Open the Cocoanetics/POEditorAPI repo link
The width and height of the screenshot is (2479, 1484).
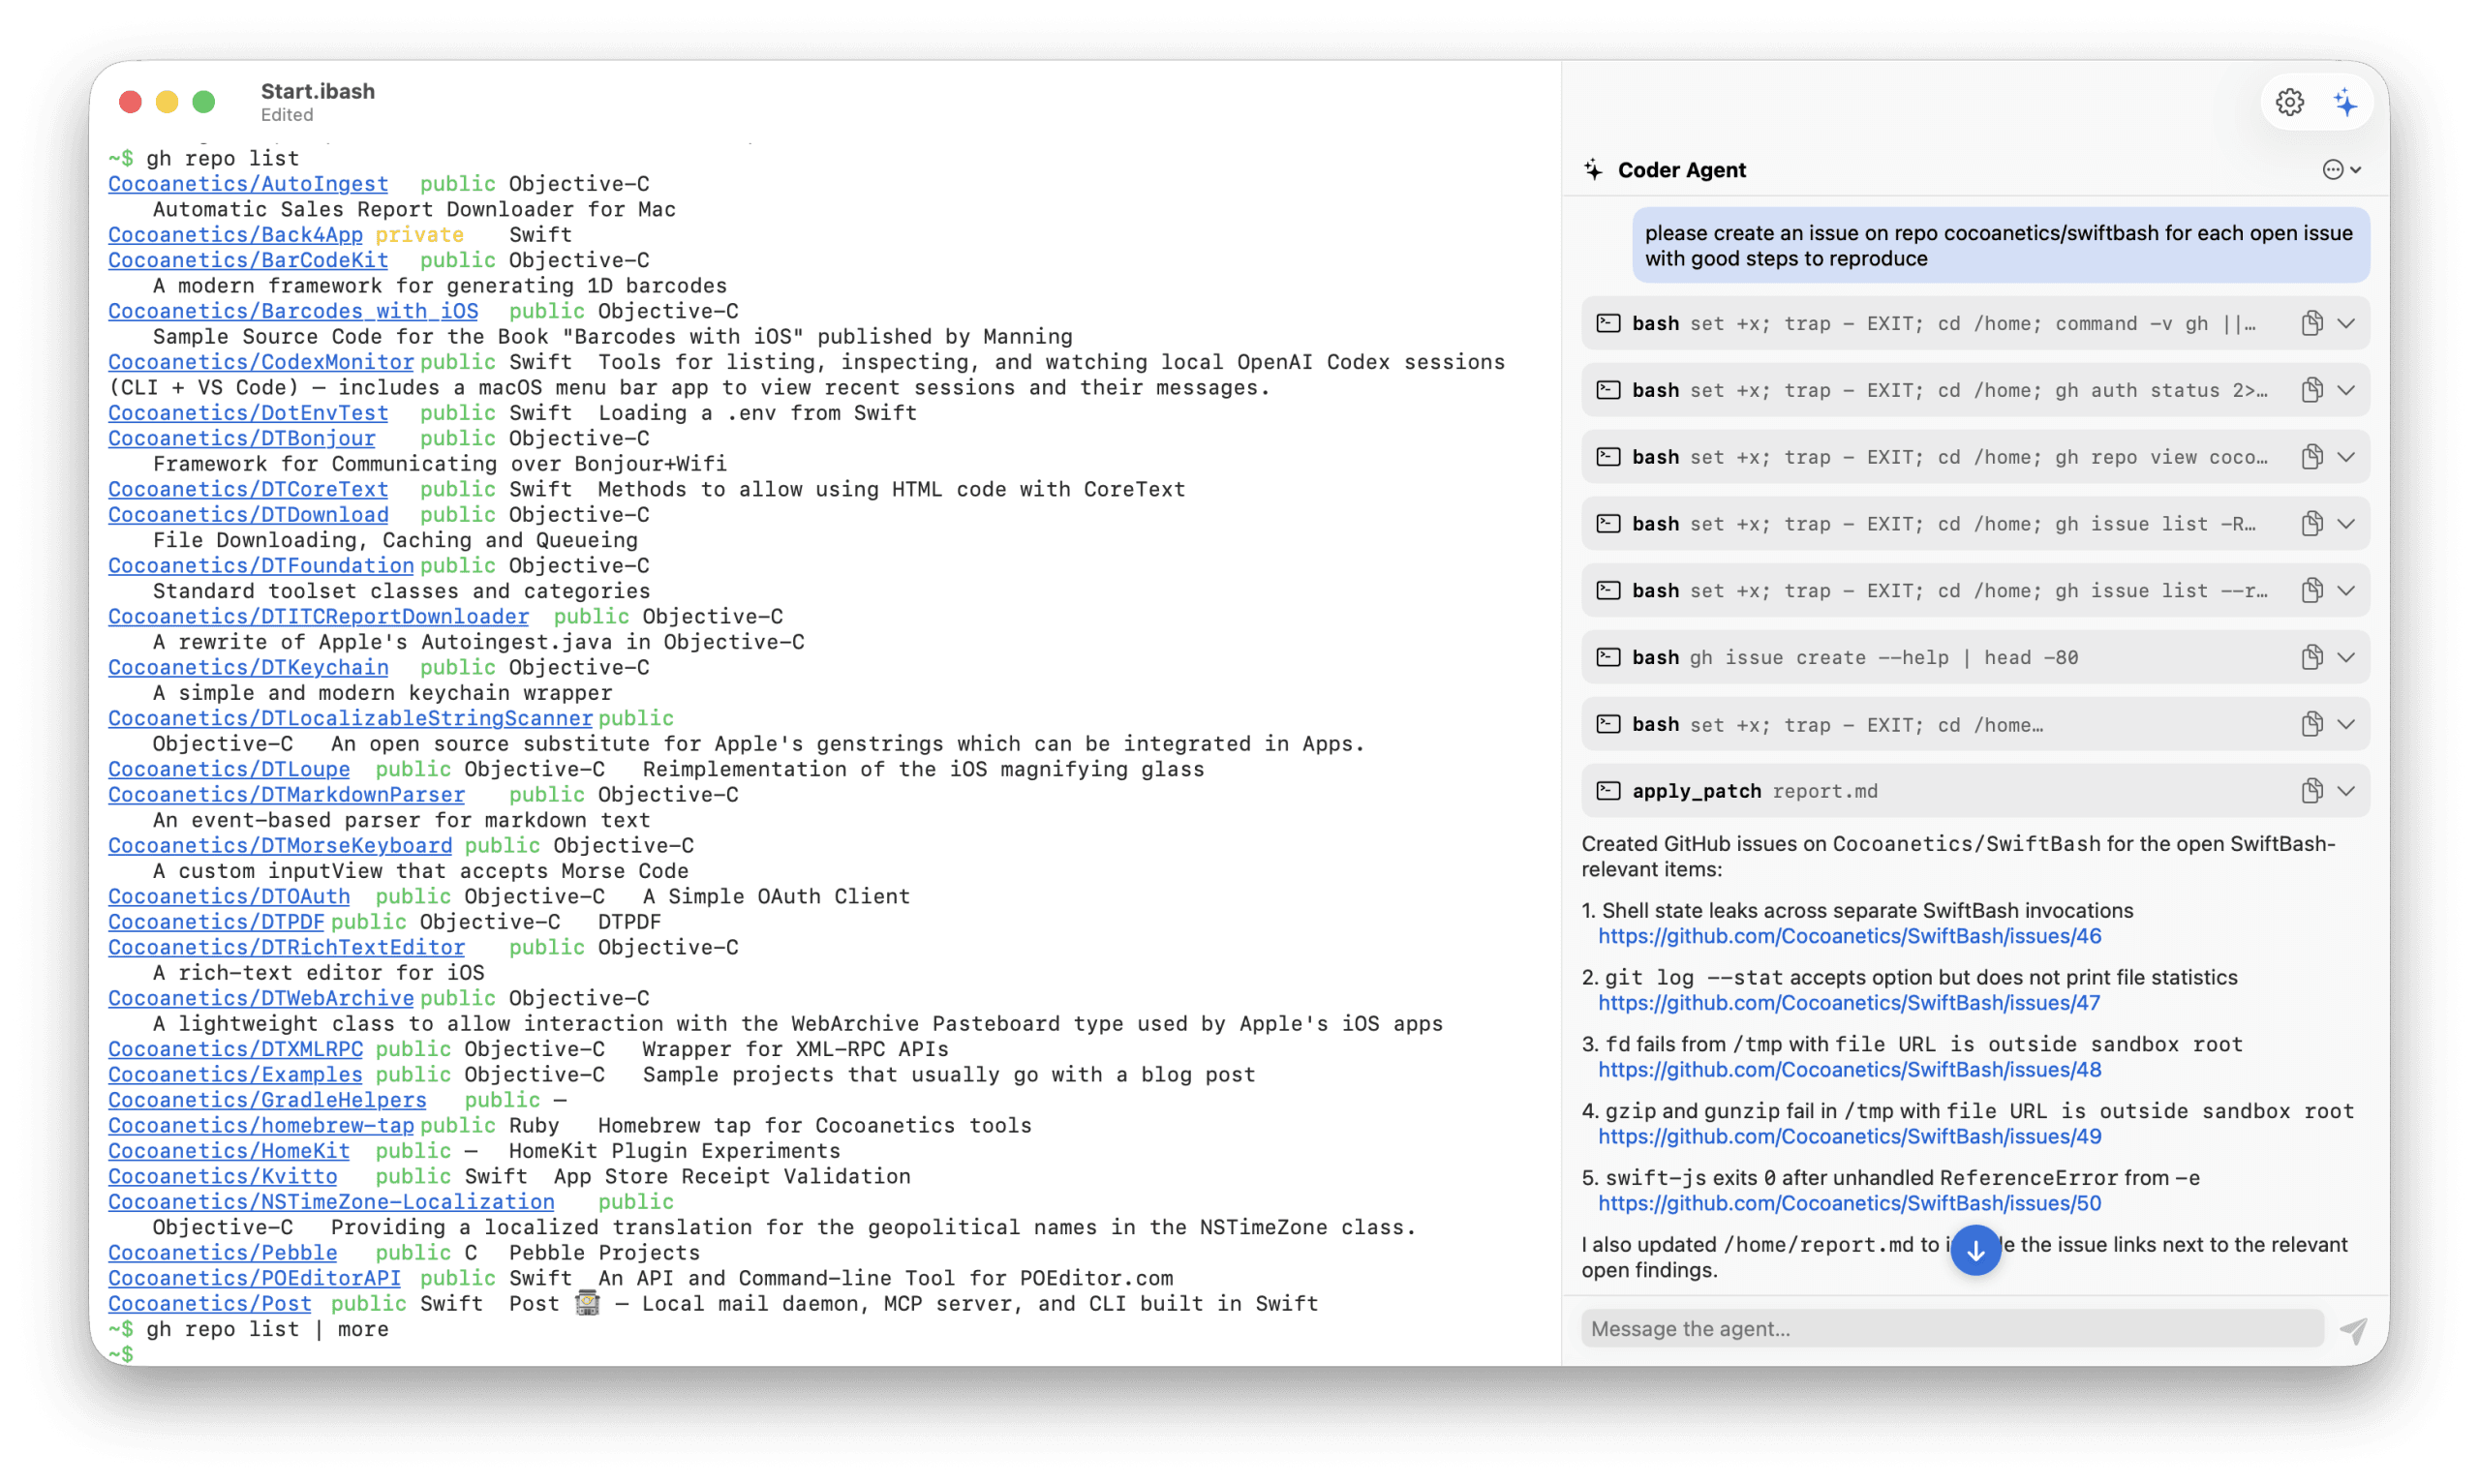click(x=254, y=1279)
